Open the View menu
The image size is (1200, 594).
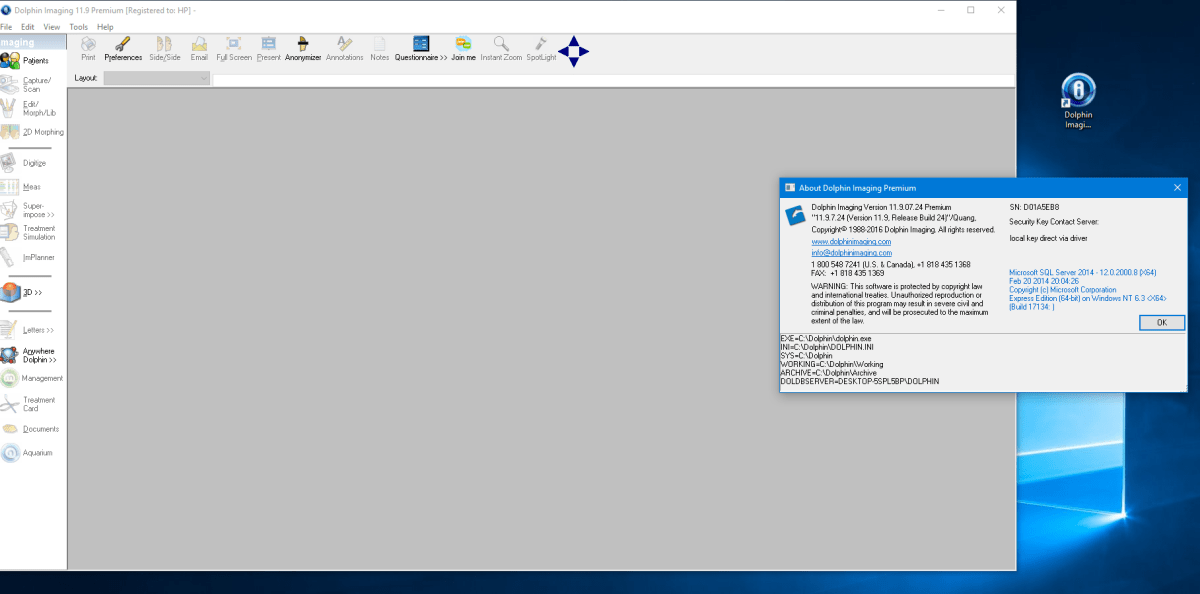[x=52, y=27]
